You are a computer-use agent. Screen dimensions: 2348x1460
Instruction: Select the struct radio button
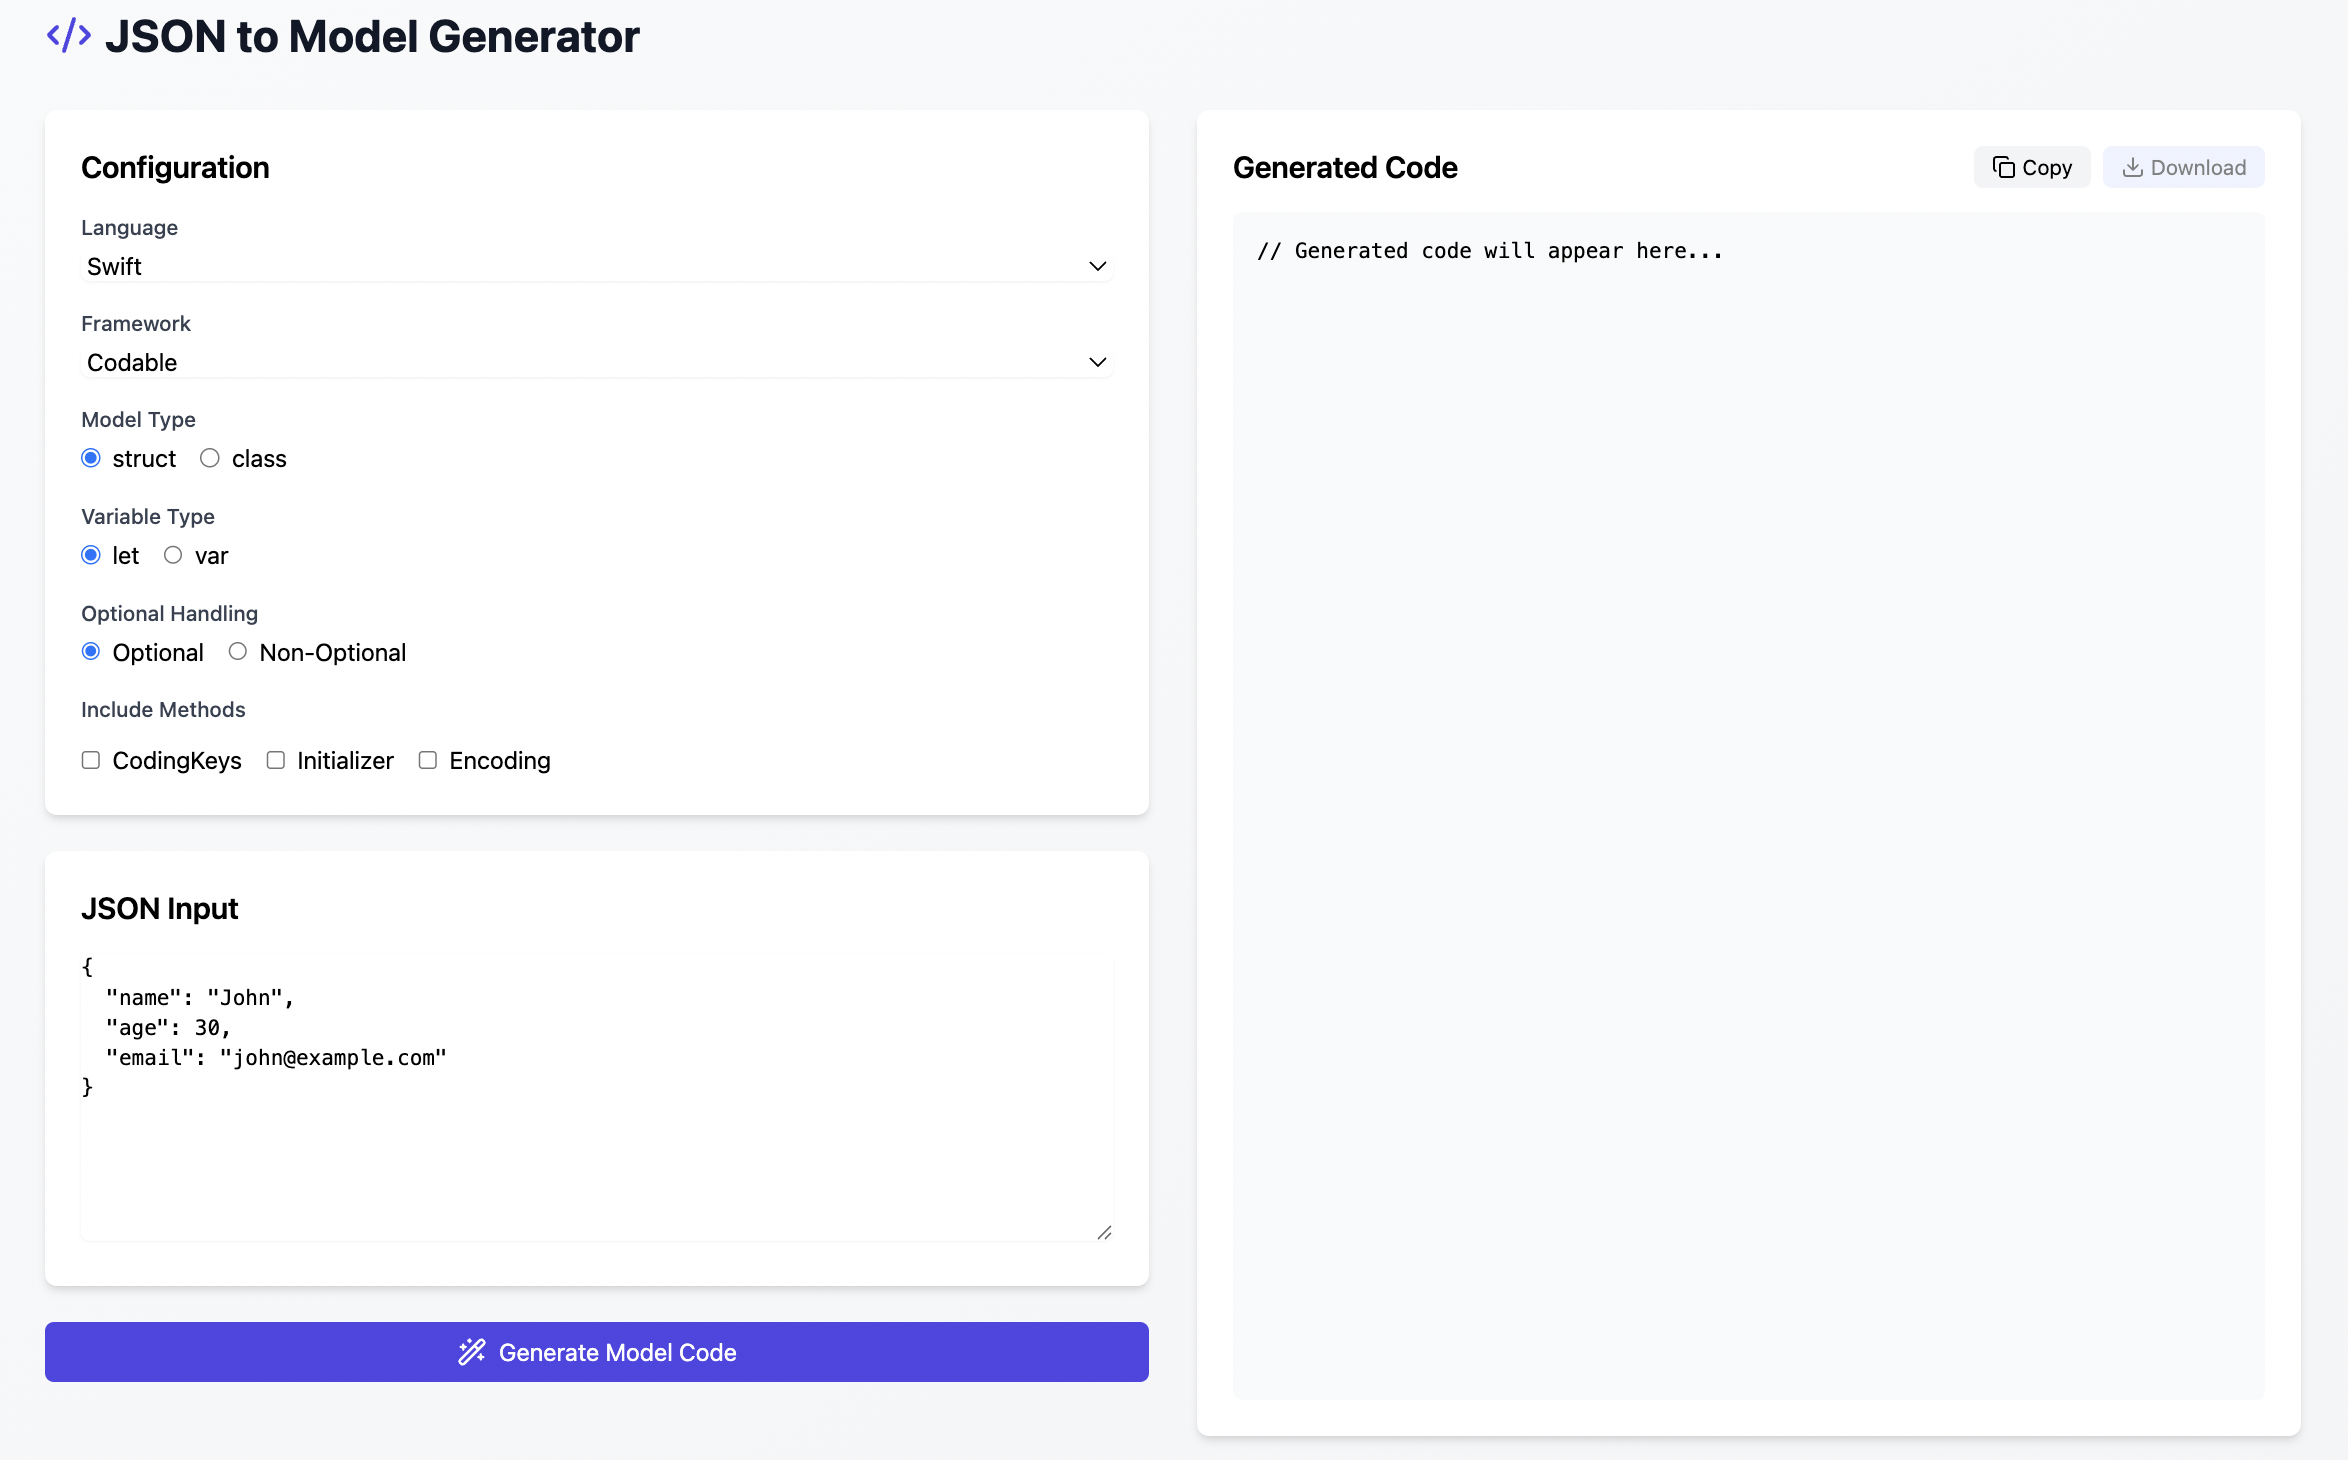tap(91, 458)
